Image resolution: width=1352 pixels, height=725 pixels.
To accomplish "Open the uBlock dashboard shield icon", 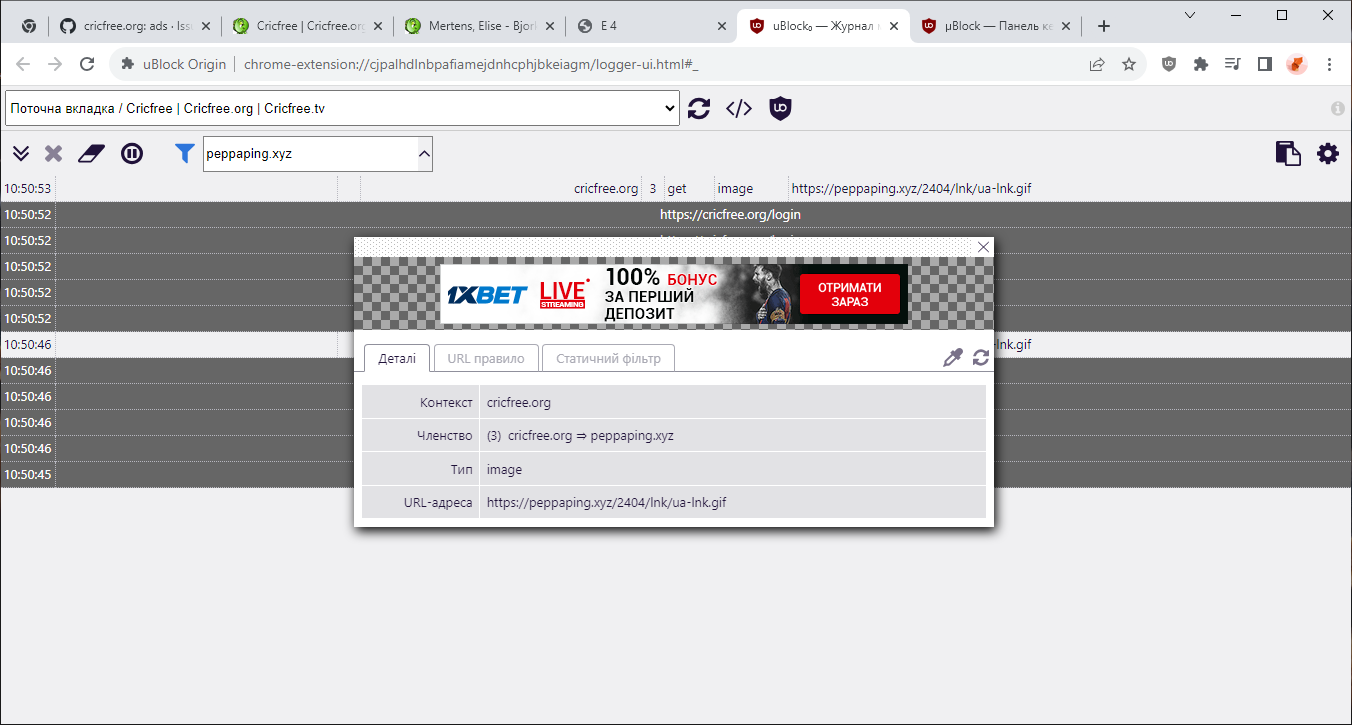I will (780, 108).
